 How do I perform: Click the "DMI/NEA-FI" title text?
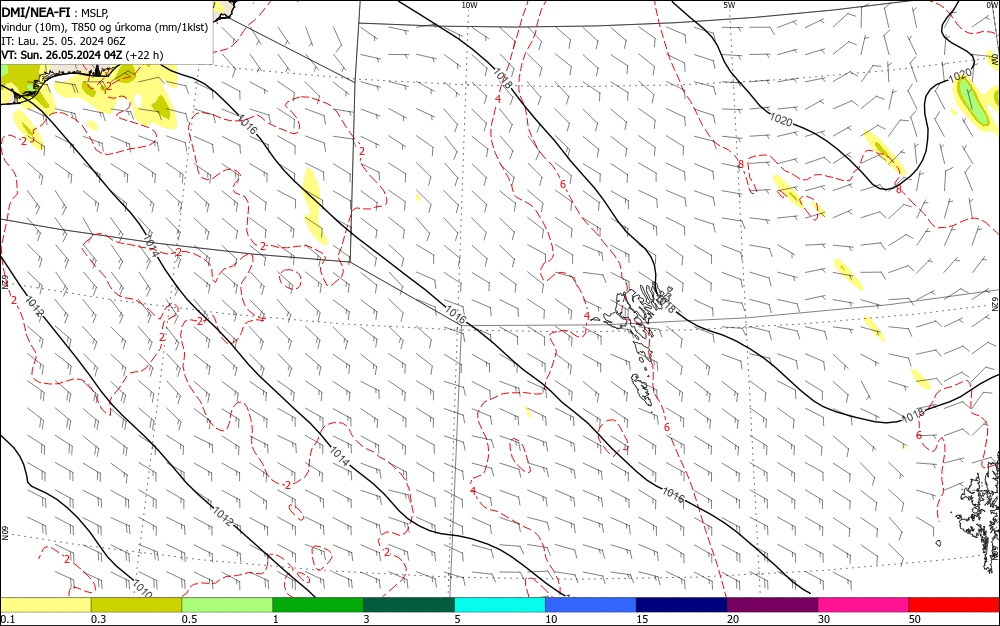click(x=36, y=12)
